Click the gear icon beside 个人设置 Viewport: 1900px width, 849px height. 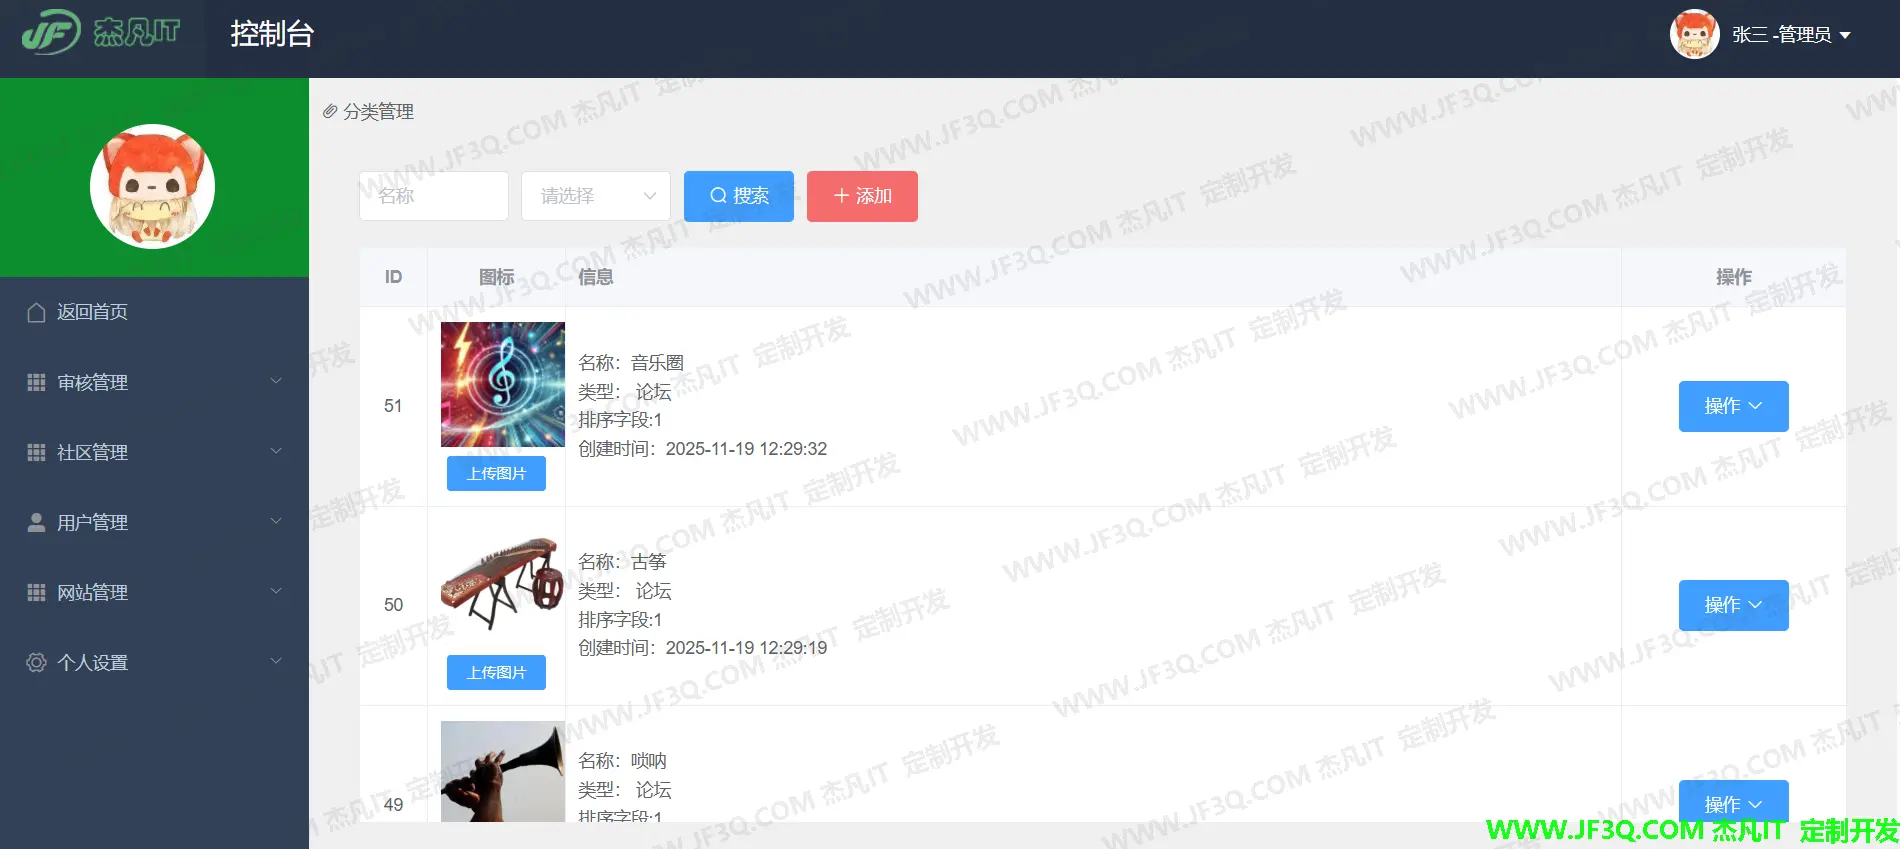click(36, 663)
